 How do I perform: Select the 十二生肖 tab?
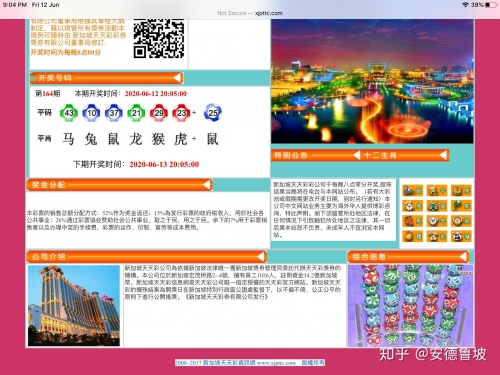pos(404,155)
